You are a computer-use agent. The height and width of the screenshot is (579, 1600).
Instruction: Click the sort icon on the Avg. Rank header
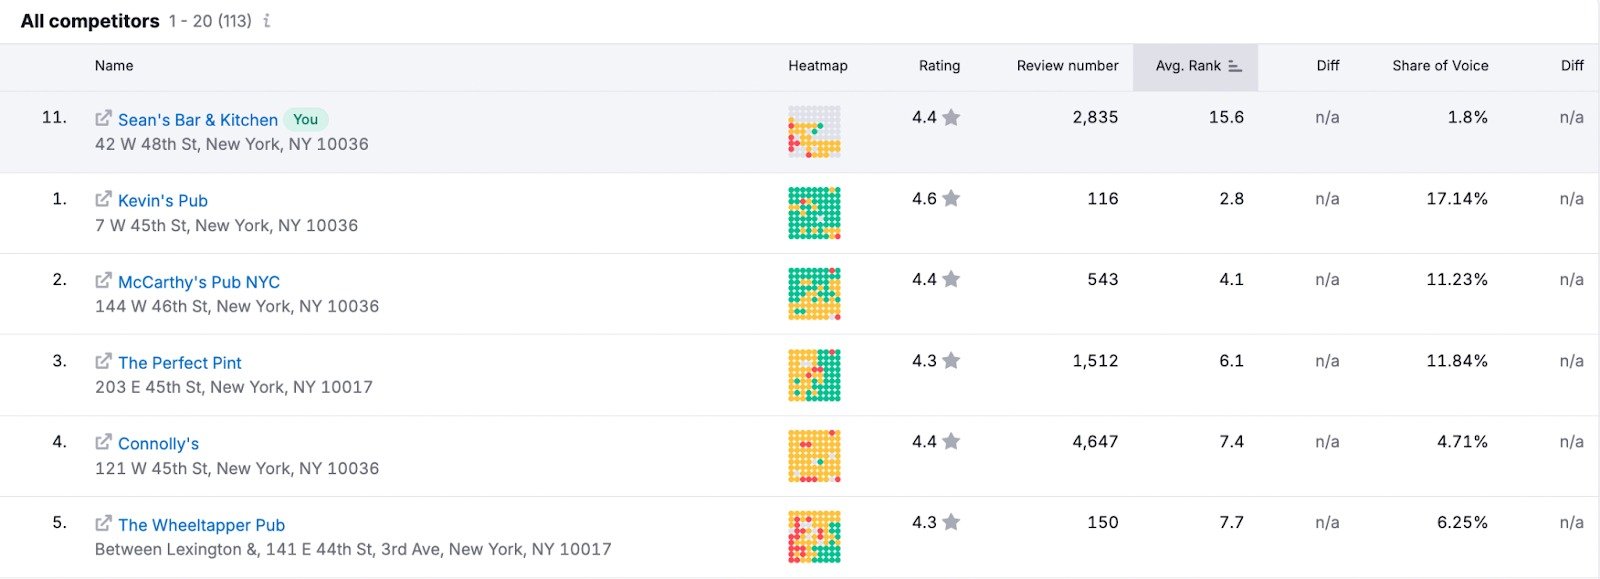point(1234,66)
